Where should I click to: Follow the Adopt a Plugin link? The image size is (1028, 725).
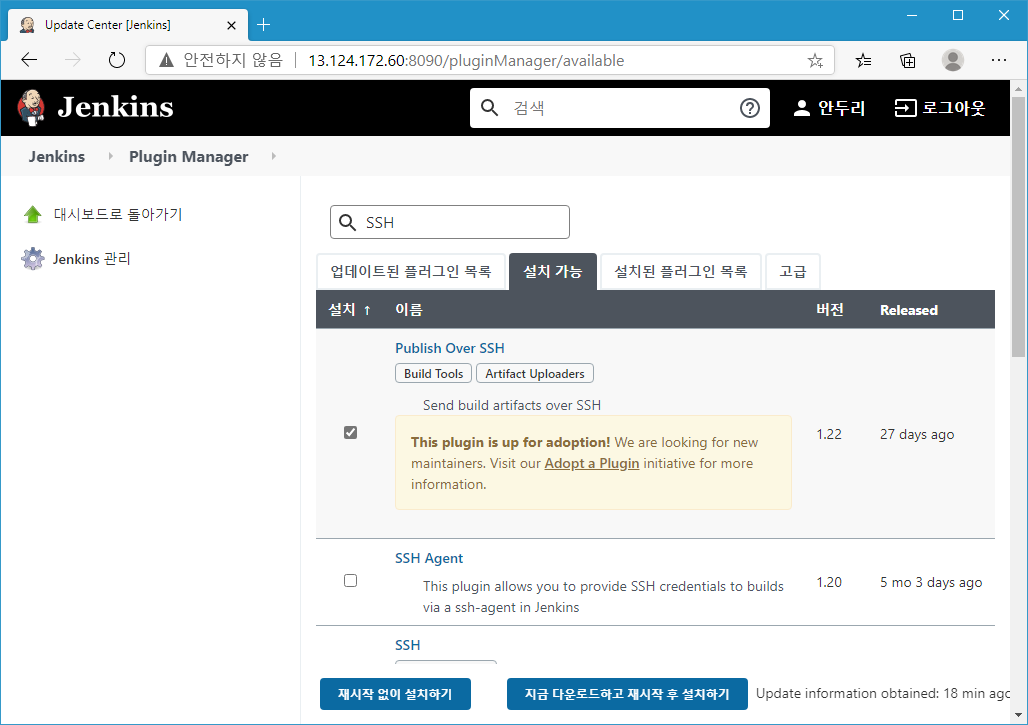click(x=592, y=463)
